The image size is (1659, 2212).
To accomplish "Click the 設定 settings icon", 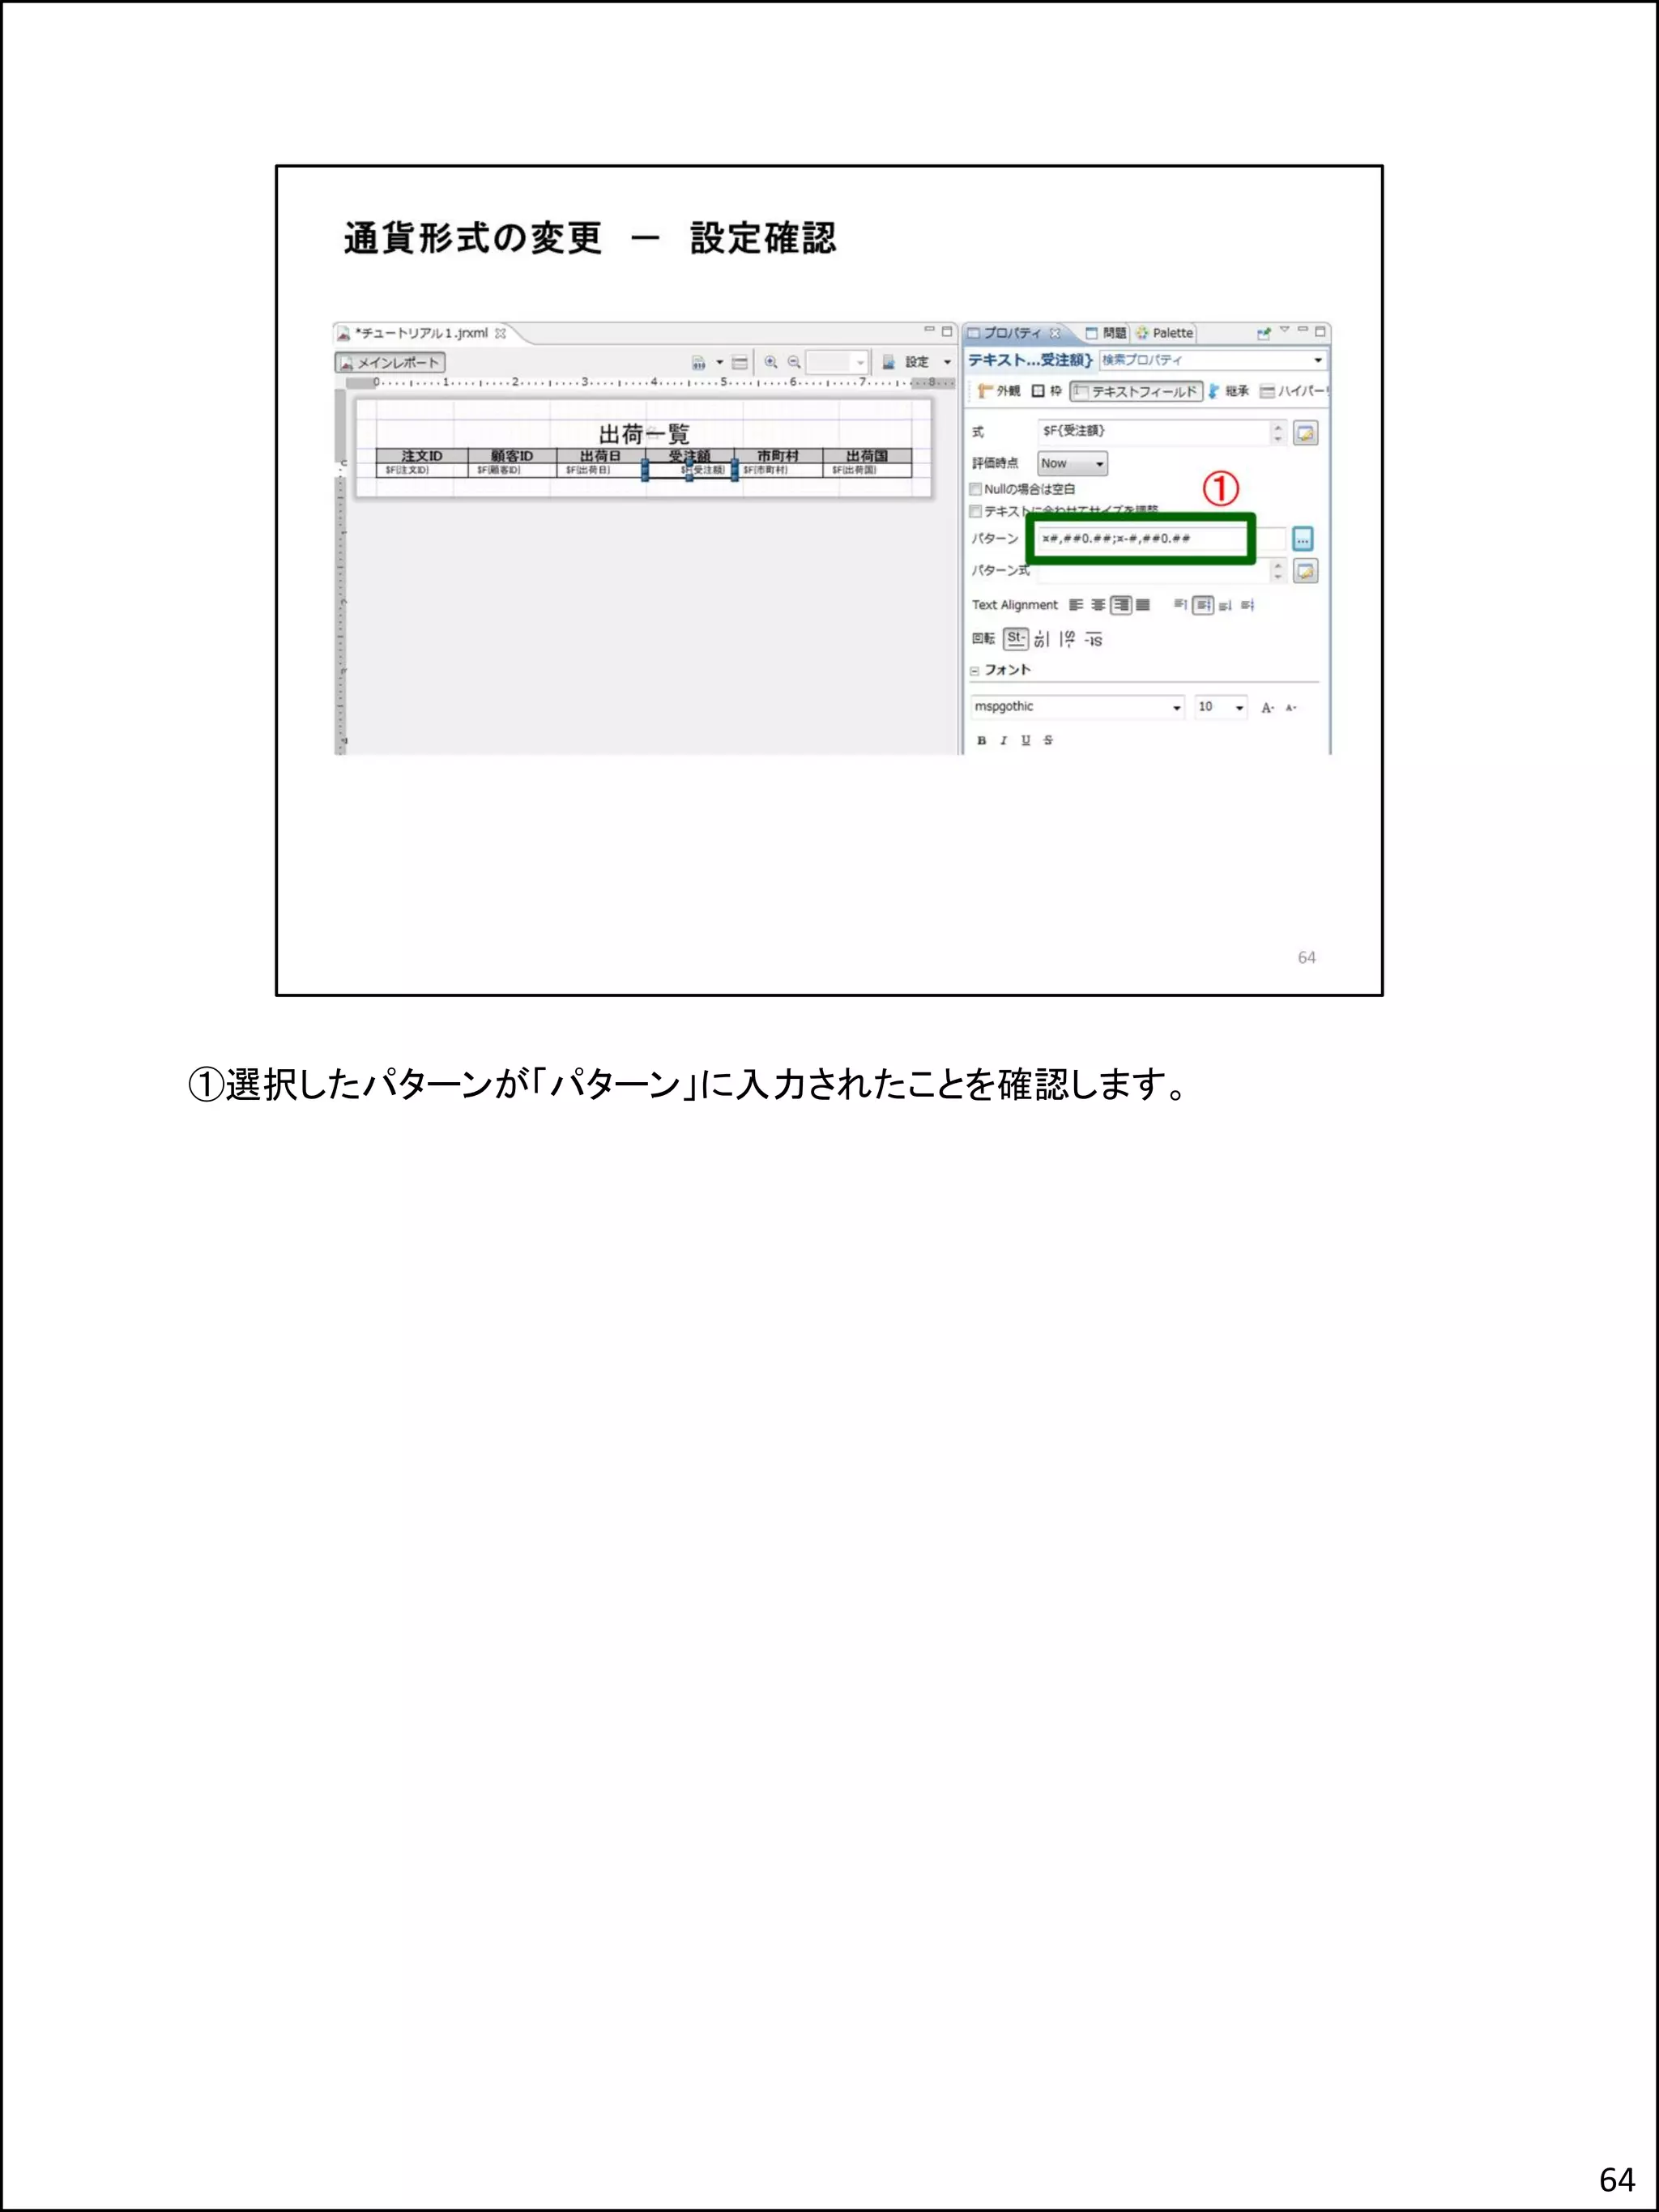I will click(888, 362).
